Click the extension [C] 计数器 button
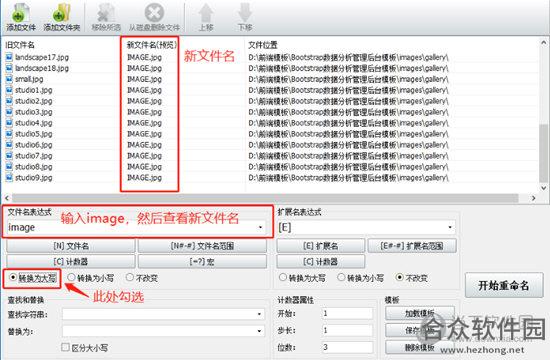The height and width of the screenshot is (360, 550). point(321,261)
